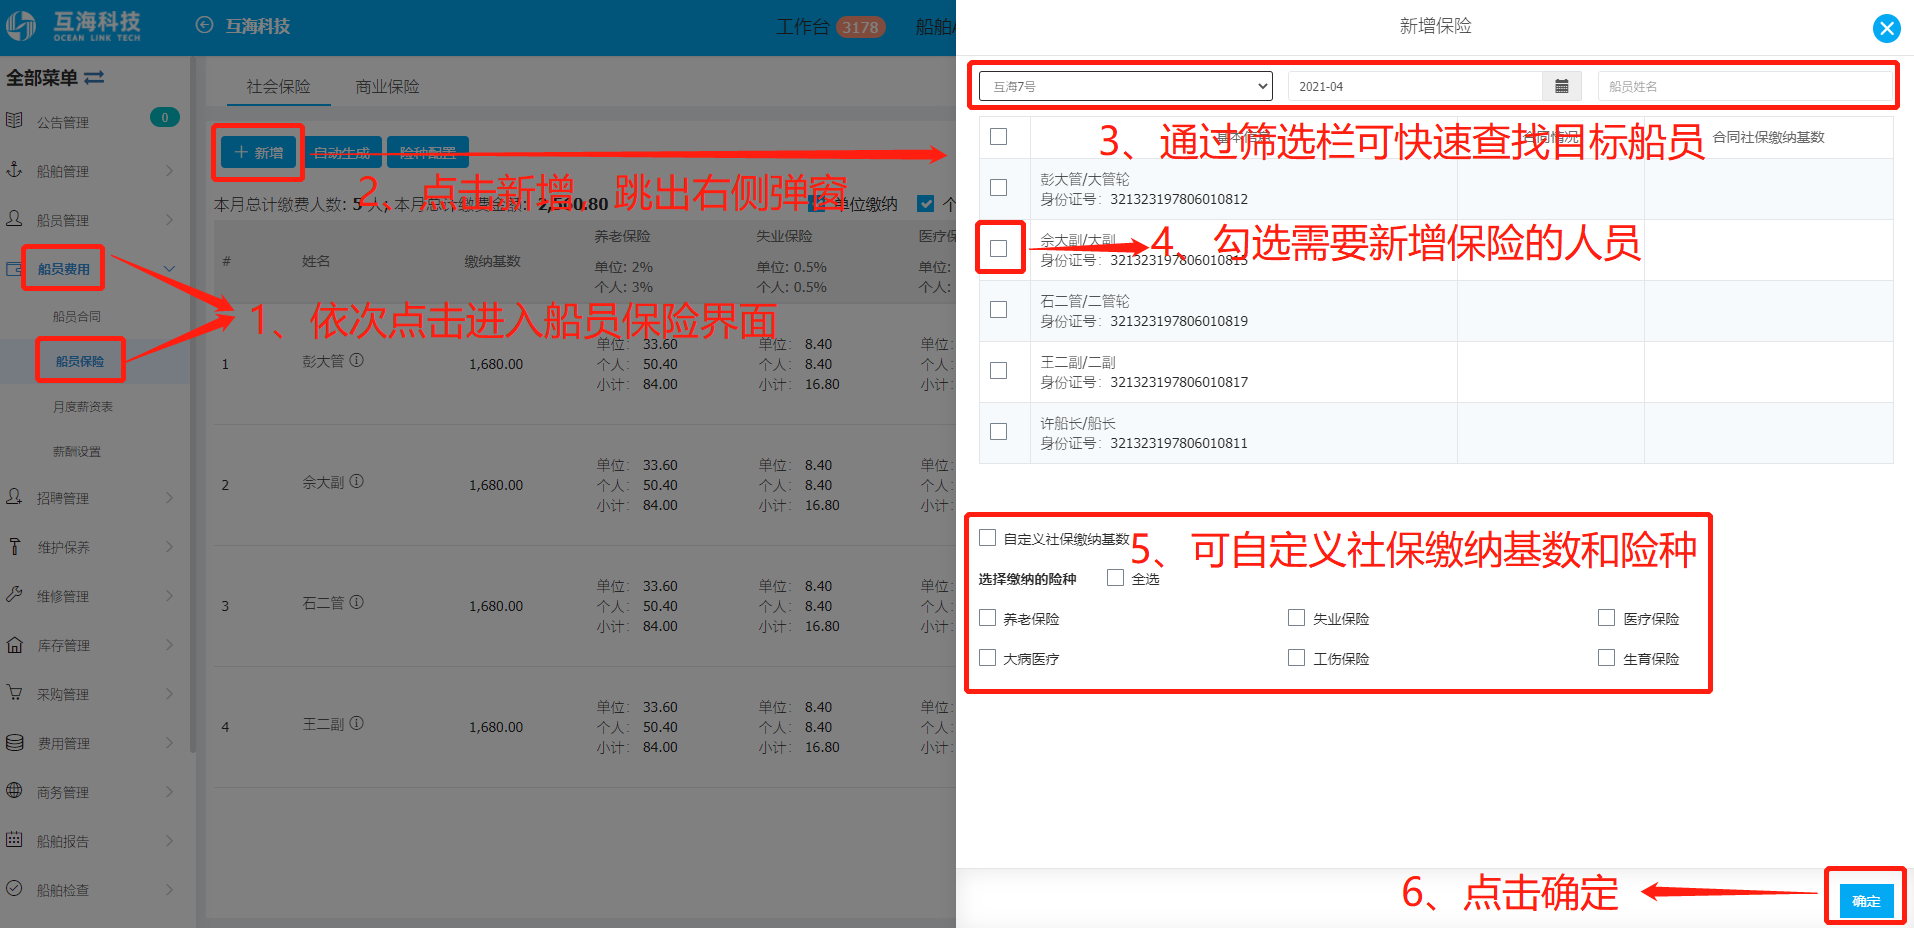The image size is (1914, 928).
Task: Click the 船员费用 wallet icon
Action: (14, 268)
